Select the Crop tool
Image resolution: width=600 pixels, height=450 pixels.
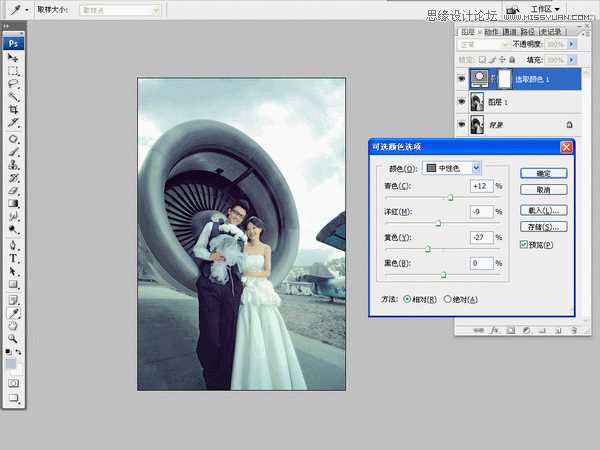coord(14,109)
